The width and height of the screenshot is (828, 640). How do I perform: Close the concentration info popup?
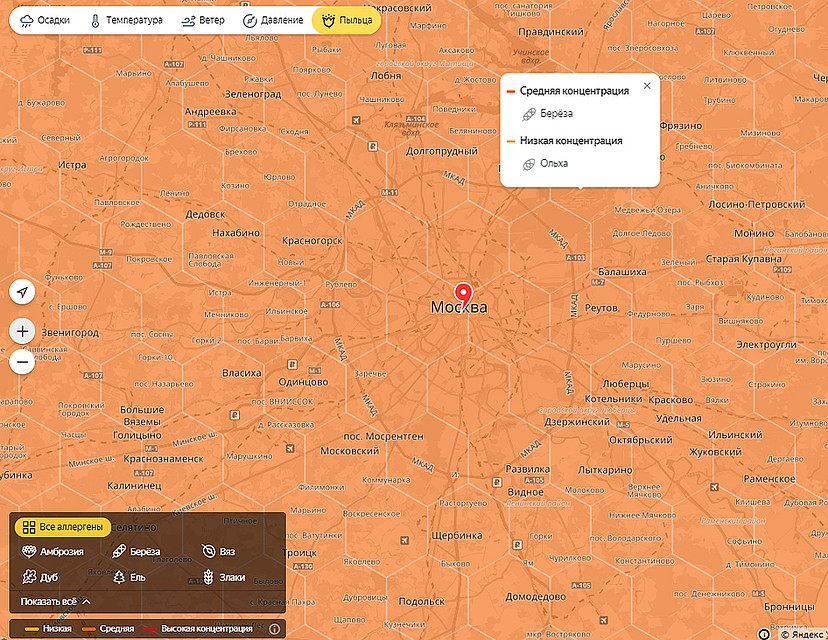point(647,86)
